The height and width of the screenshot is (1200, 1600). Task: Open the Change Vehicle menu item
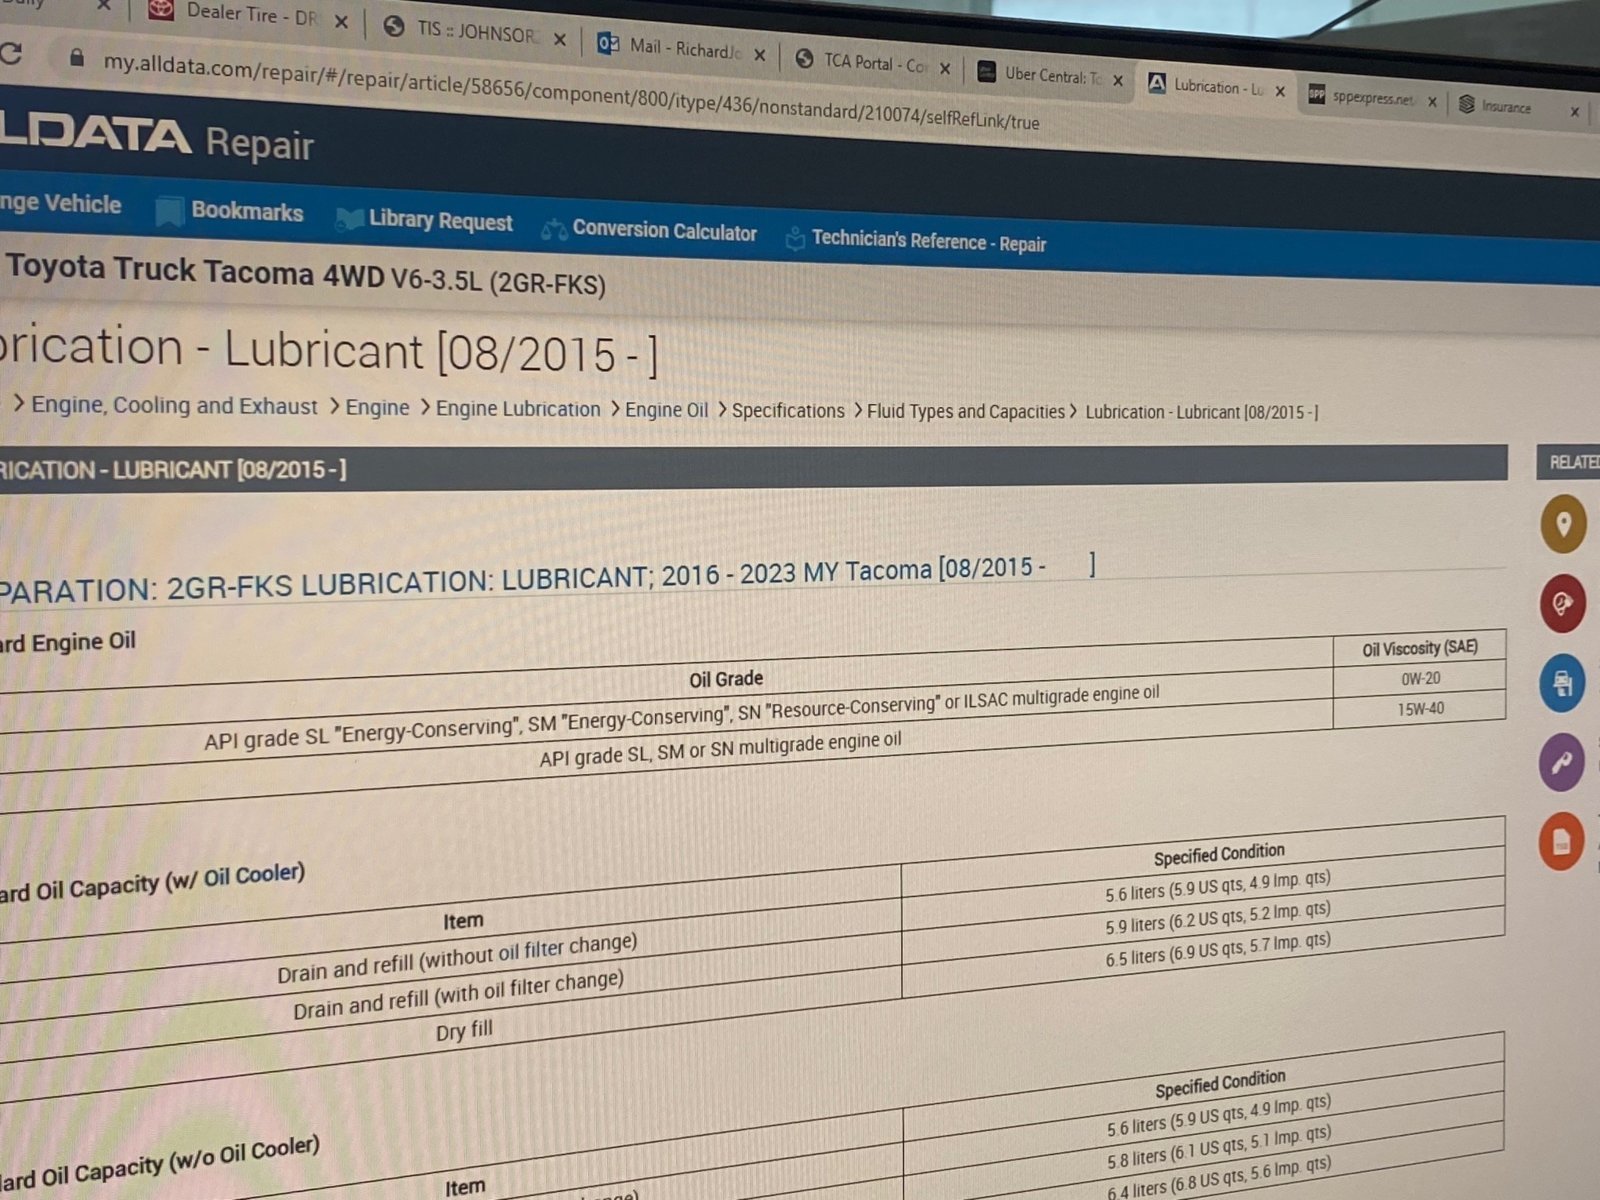click(60, 203)
